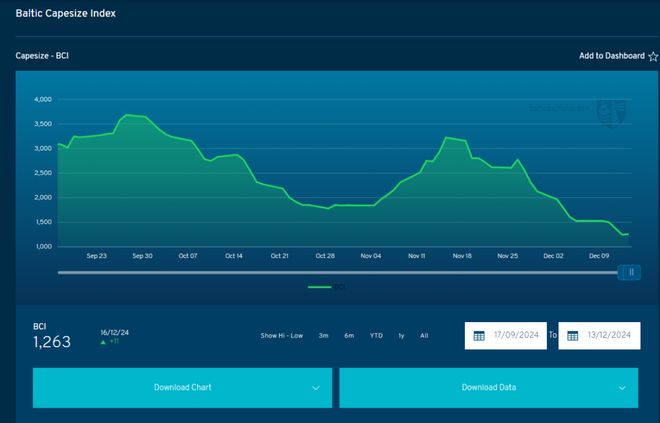Click the Download Chart button
660x423 pixels.
182,388
